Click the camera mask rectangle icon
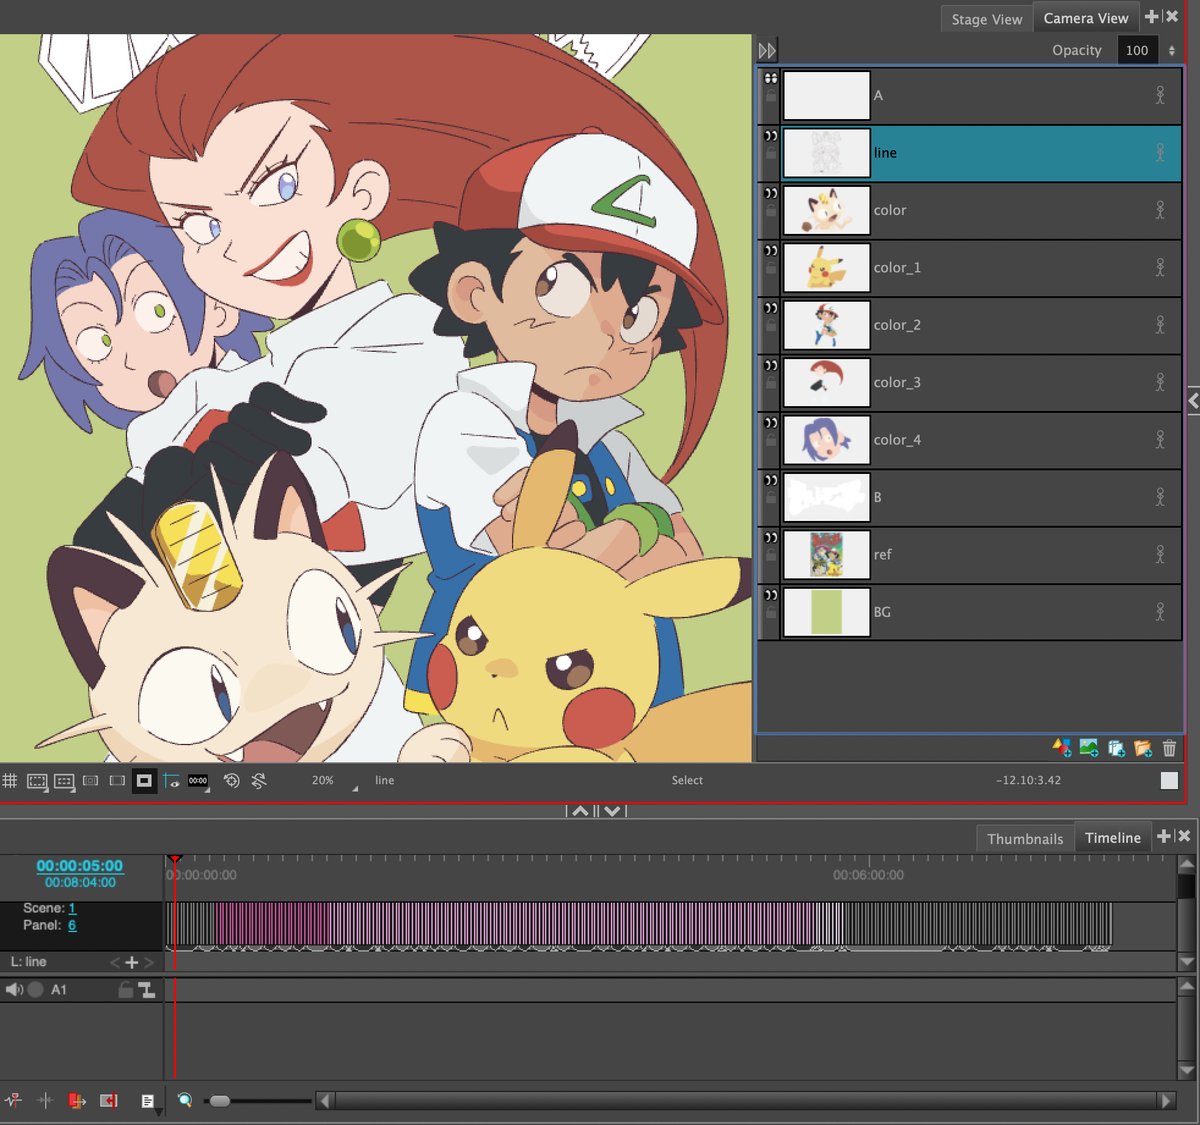 117,780
